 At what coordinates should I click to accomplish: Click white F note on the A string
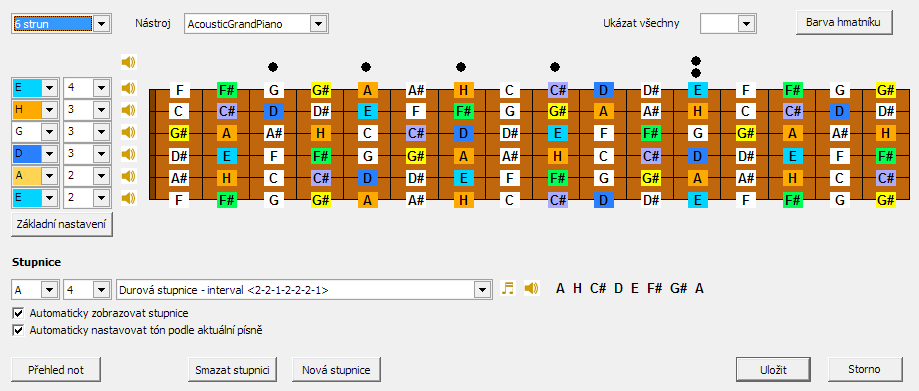click(509, 177)
